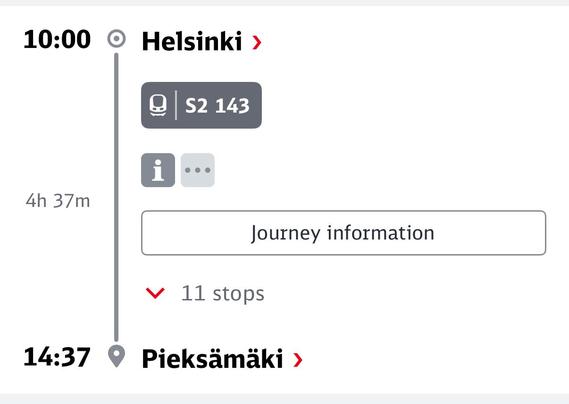Open Pieksämäki station details
The image size is (569, 404).
(x=212, y=359)
